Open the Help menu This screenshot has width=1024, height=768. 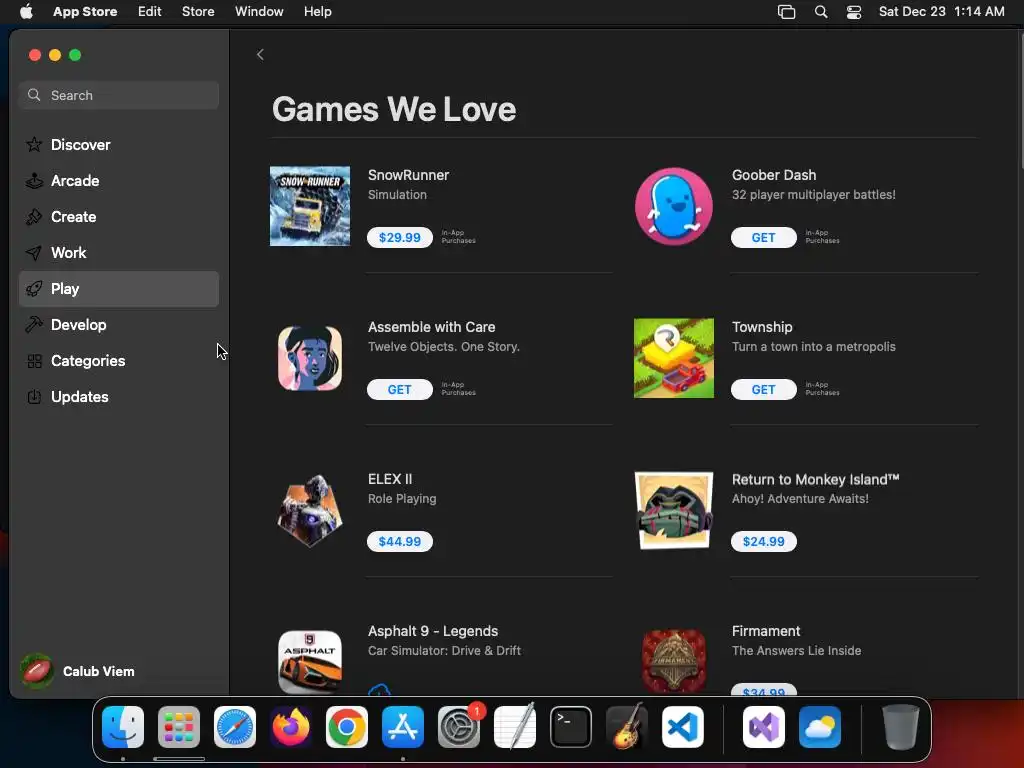pyautogui.click(x=317, y=12)
